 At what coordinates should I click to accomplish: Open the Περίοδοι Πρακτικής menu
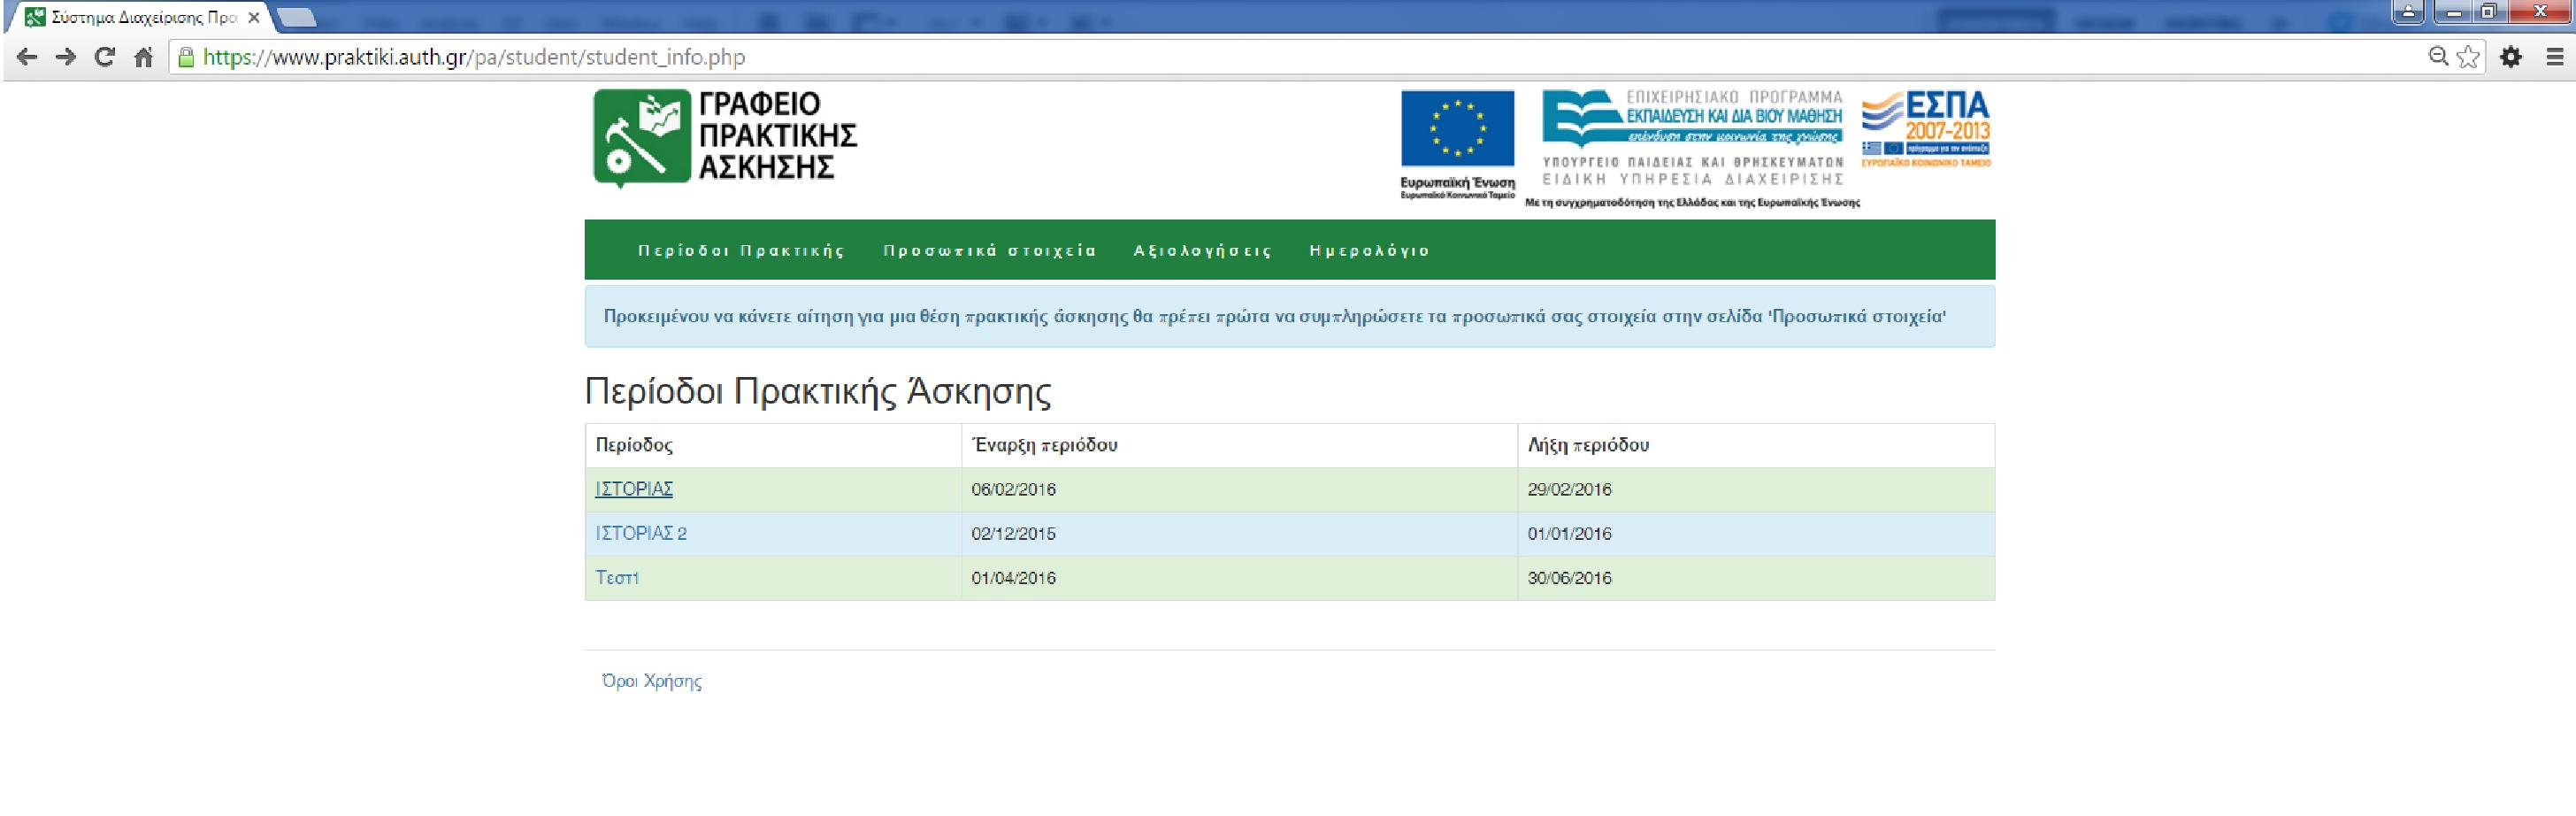click(741, 250)
